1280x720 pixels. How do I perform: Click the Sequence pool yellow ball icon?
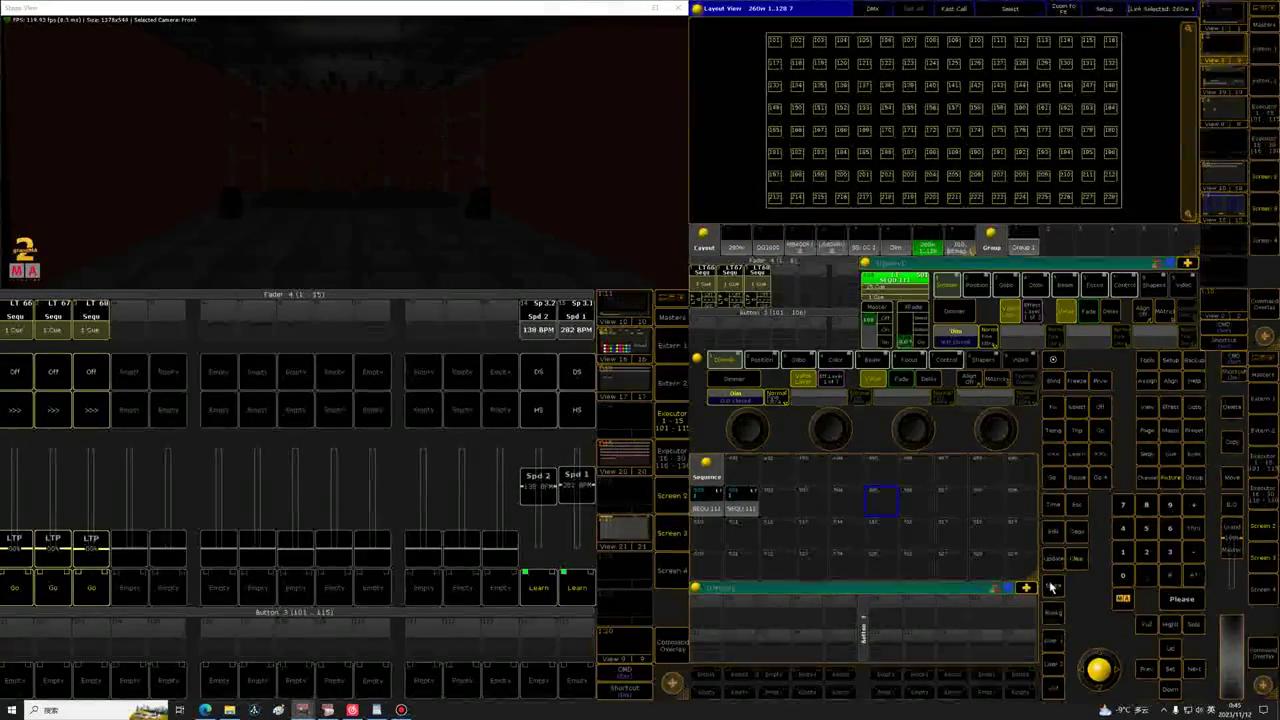[706, 462]
